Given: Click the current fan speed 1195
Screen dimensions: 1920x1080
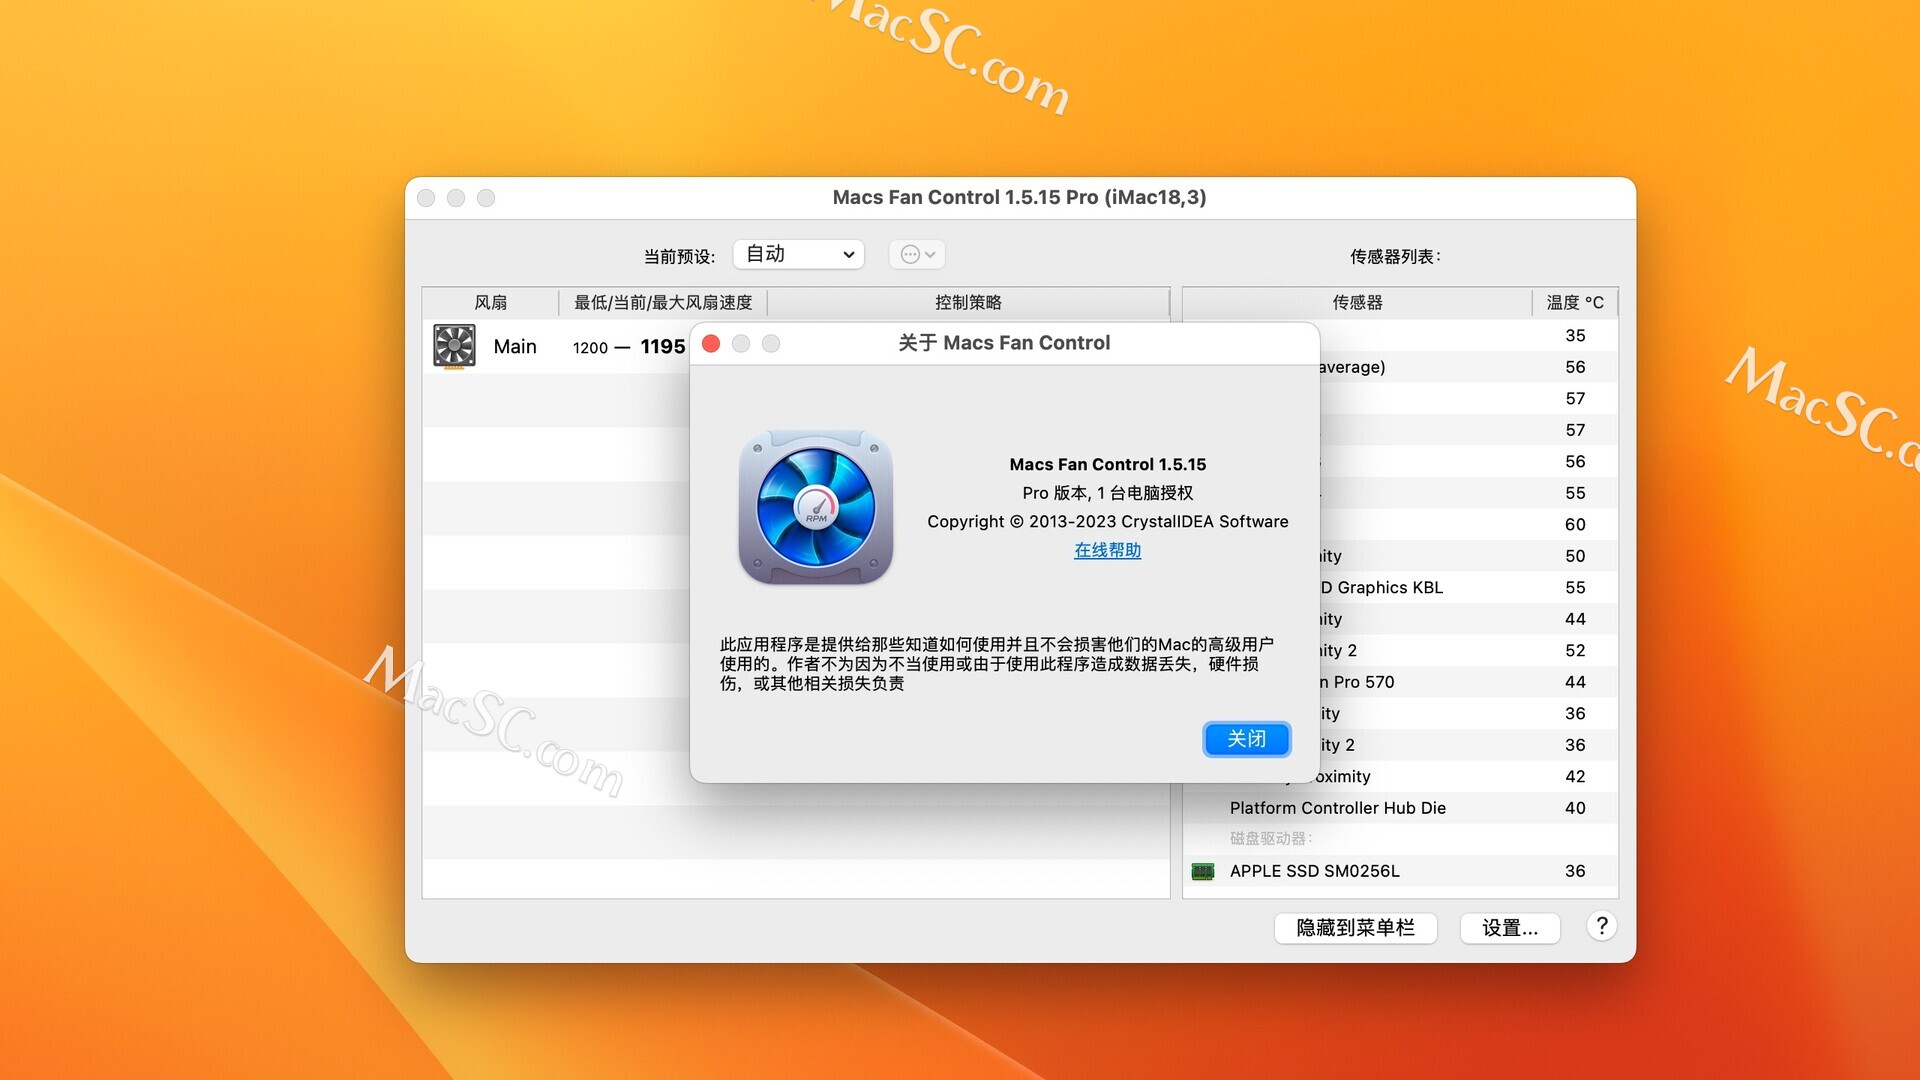Looking at the screenshot, I should coord(663,347).
